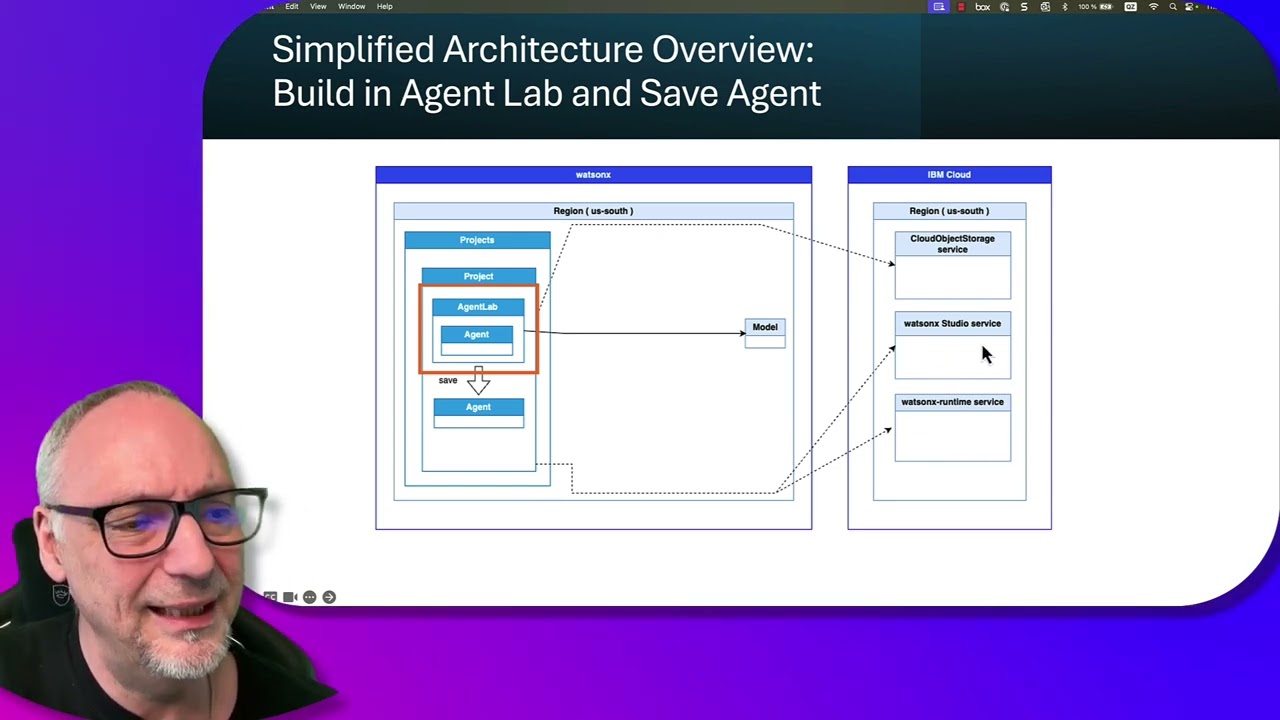This screenshot has height=720, width=1280.
Task: Click the Bluetooth menu bar icon
Action: [1065, 7]
